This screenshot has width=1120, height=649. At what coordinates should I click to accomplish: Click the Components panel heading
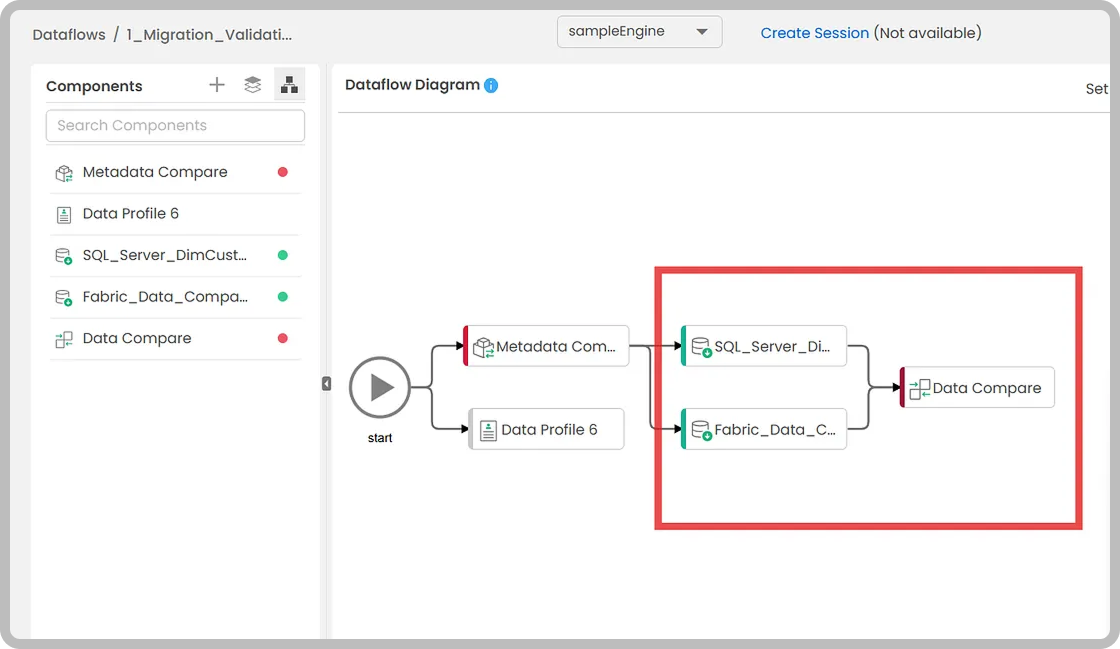[94, 86]
